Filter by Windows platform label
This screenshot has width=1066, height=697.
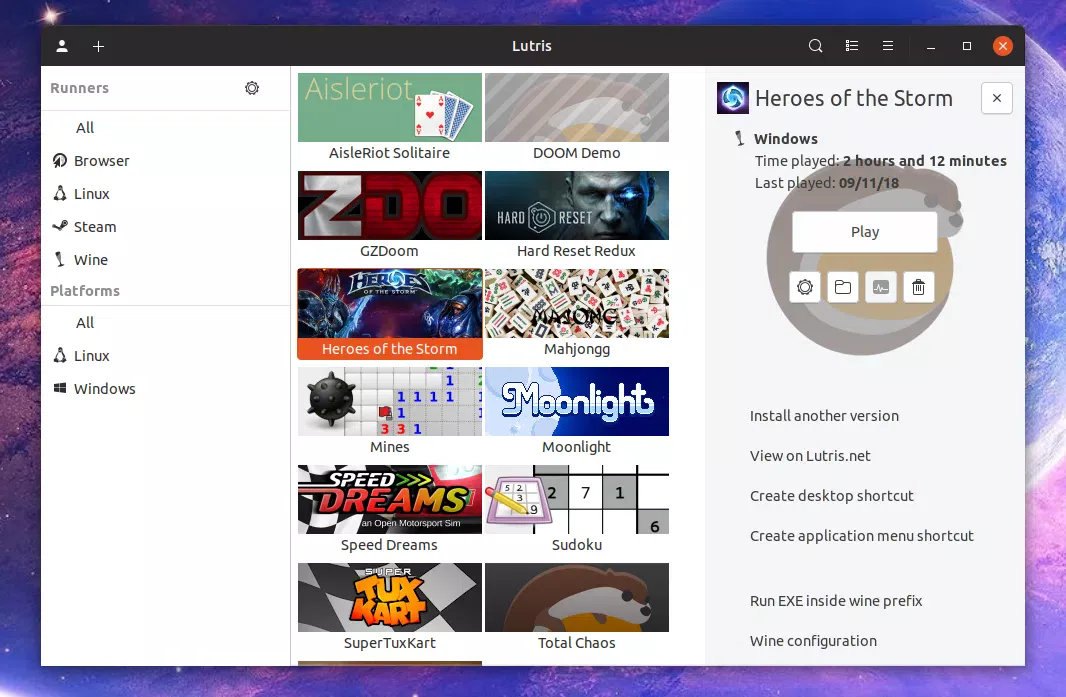[x=105, y=388]
